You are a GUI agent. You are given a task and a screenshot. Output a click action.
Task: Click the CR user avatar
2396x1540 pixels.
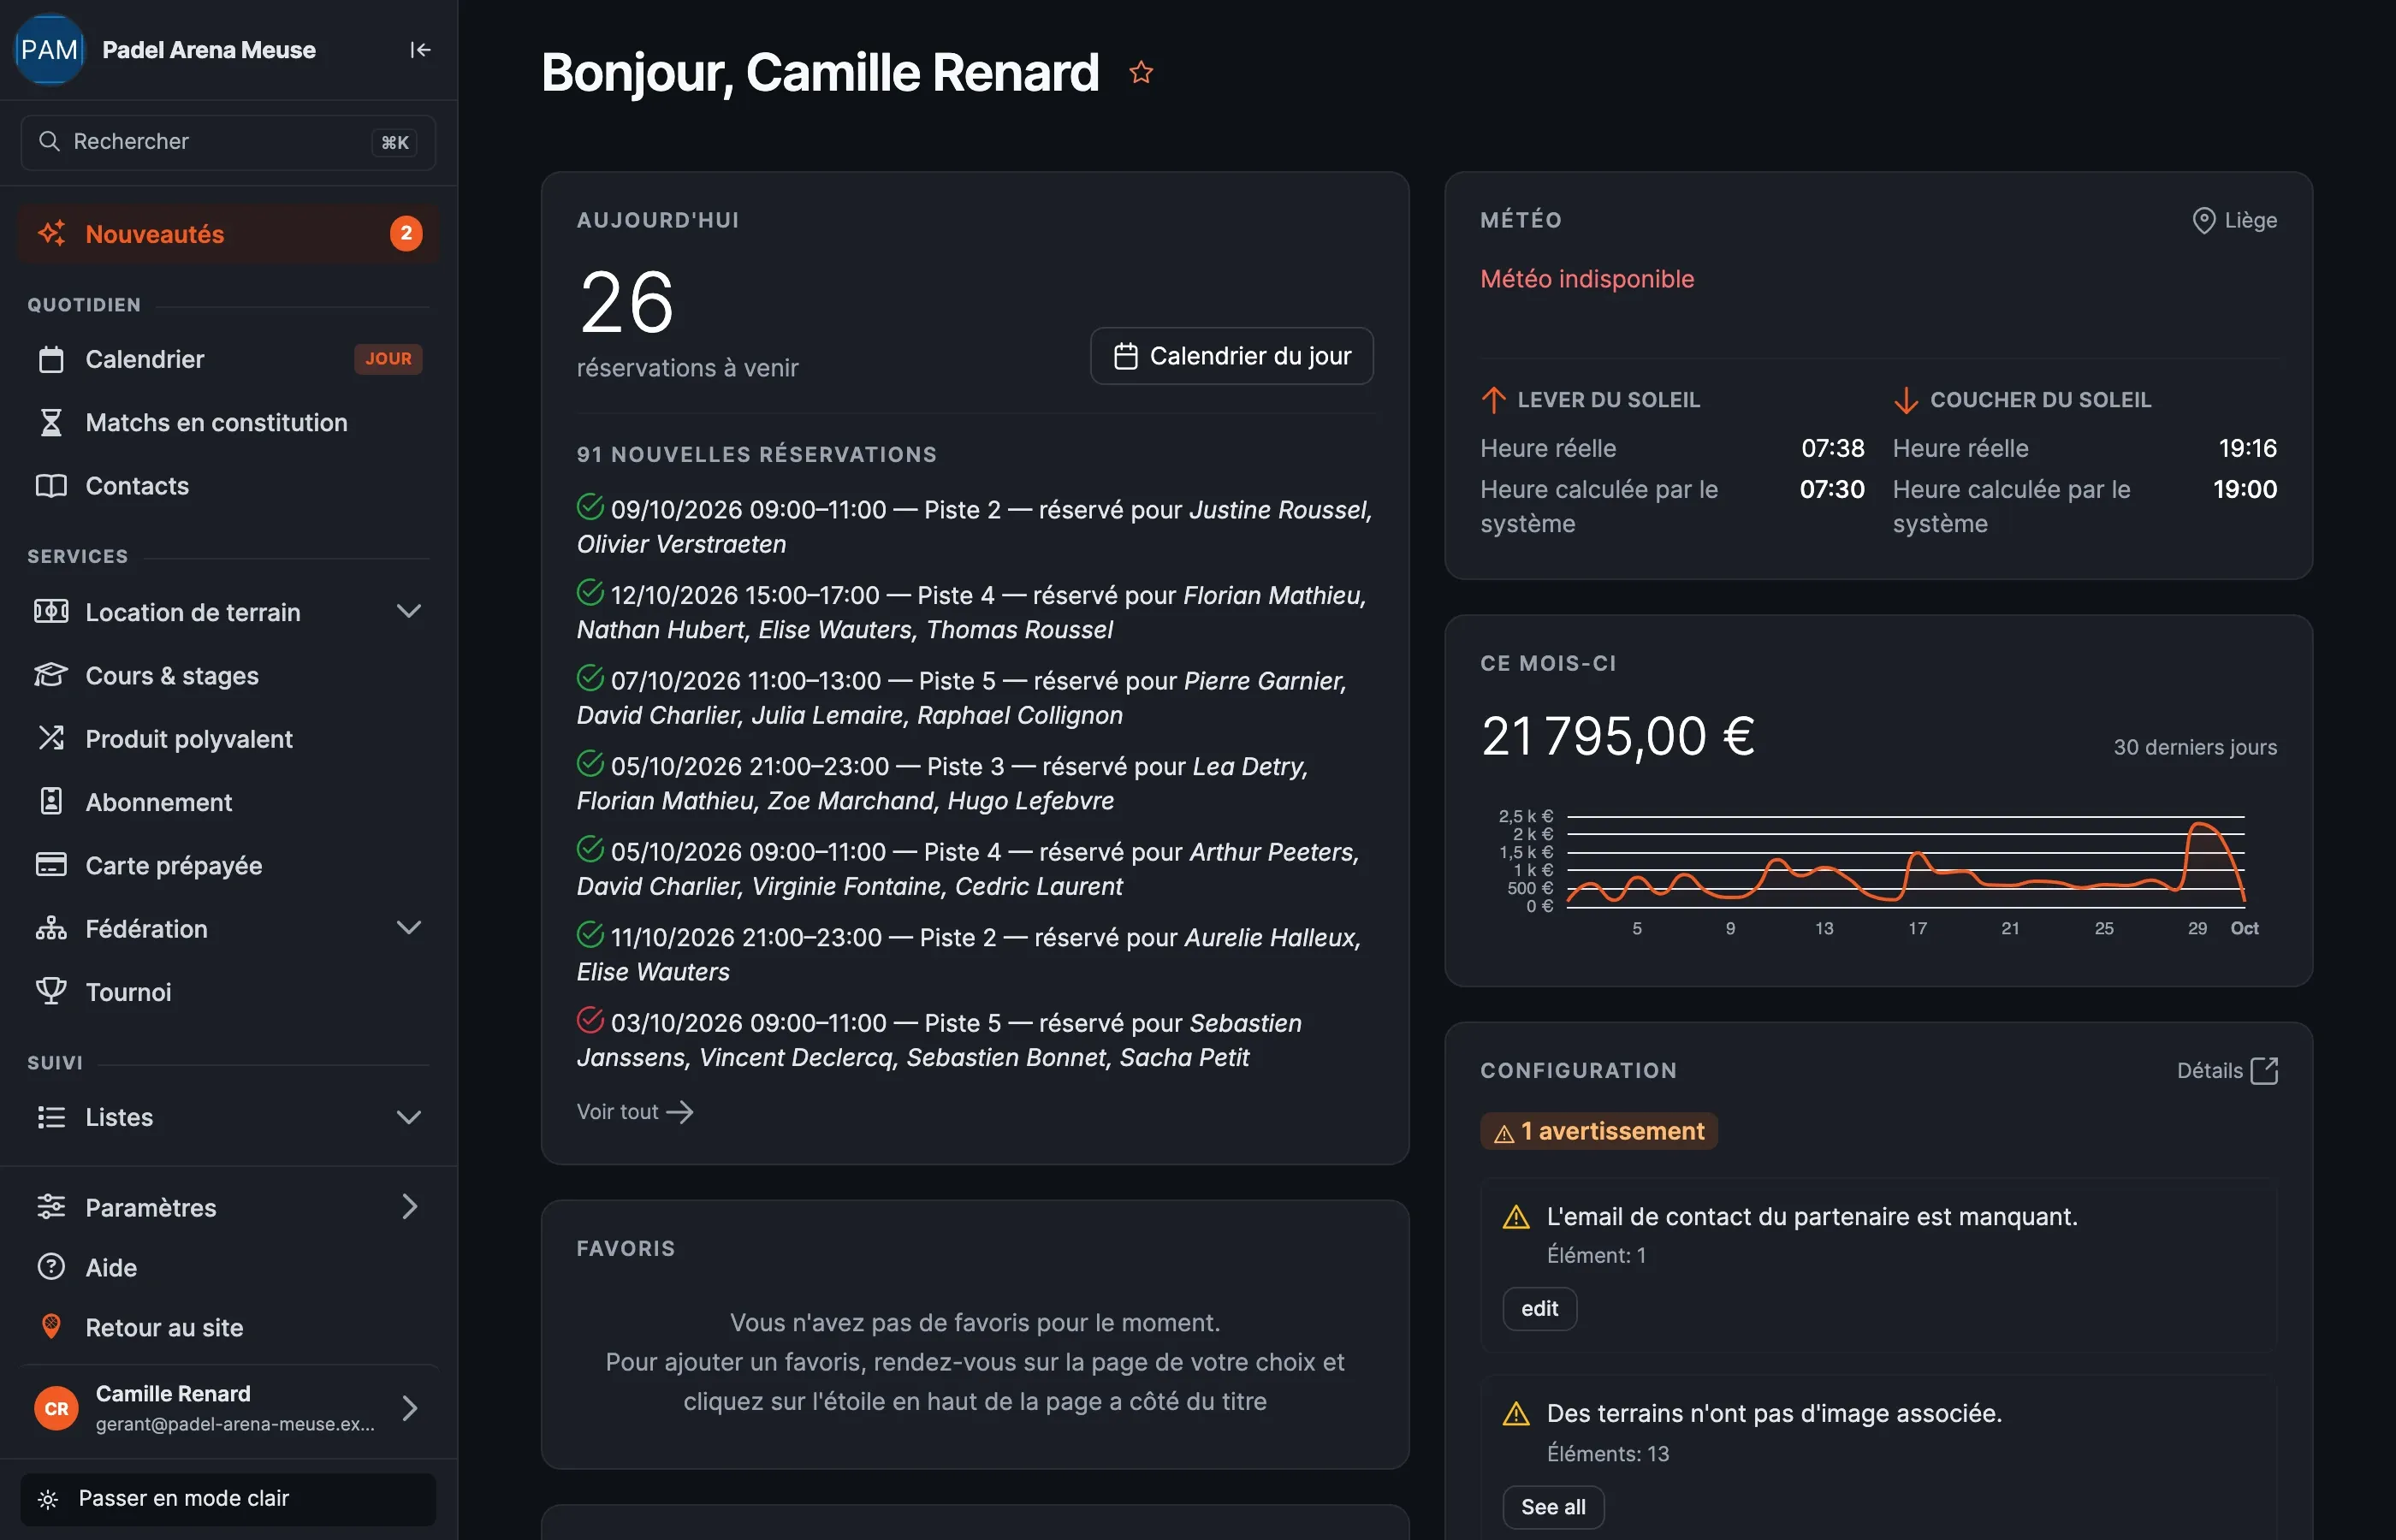(x=57, y=1408)
